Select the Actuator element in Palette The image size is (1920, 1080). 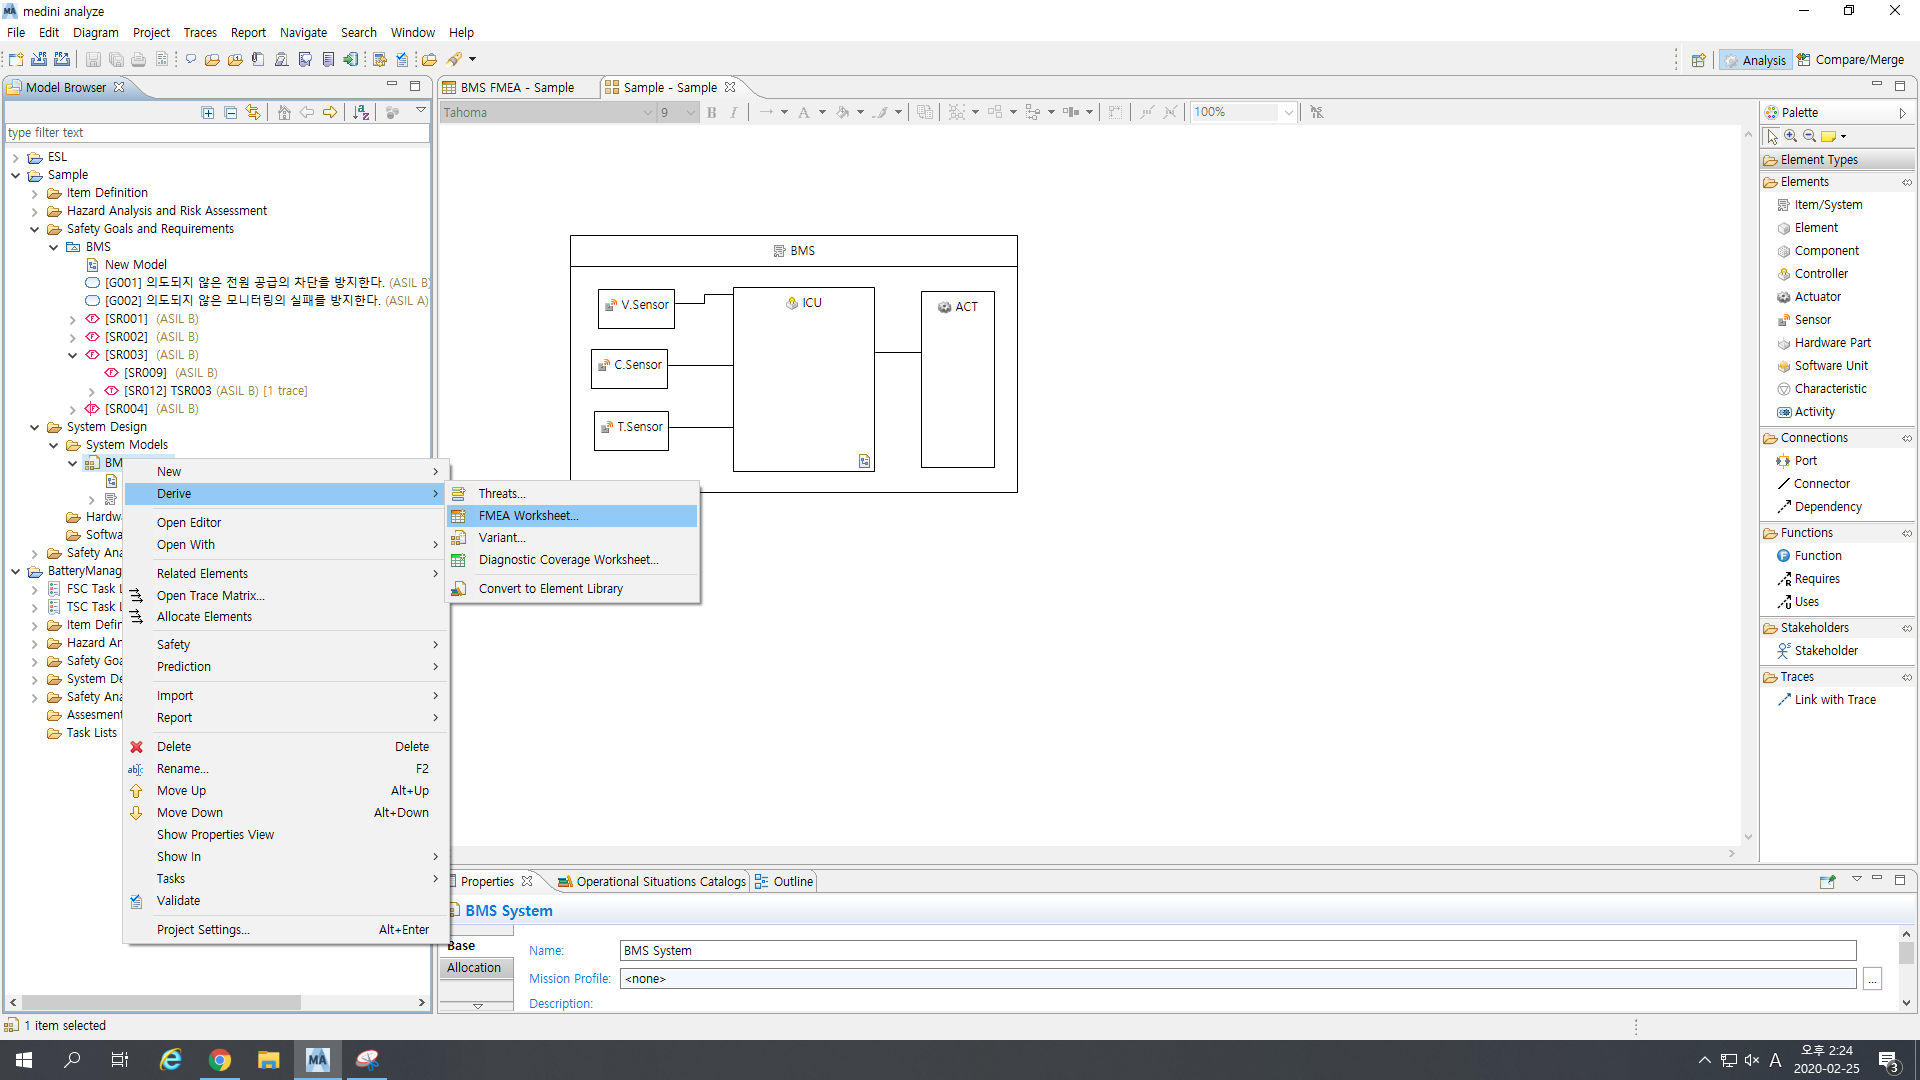(1817, 297)
